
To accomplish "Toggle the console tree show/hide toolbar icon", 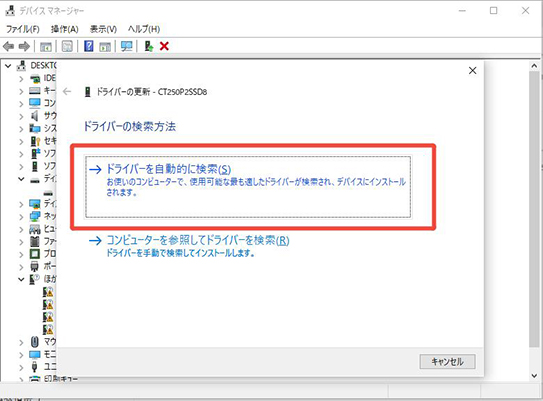I will point(46,46).
